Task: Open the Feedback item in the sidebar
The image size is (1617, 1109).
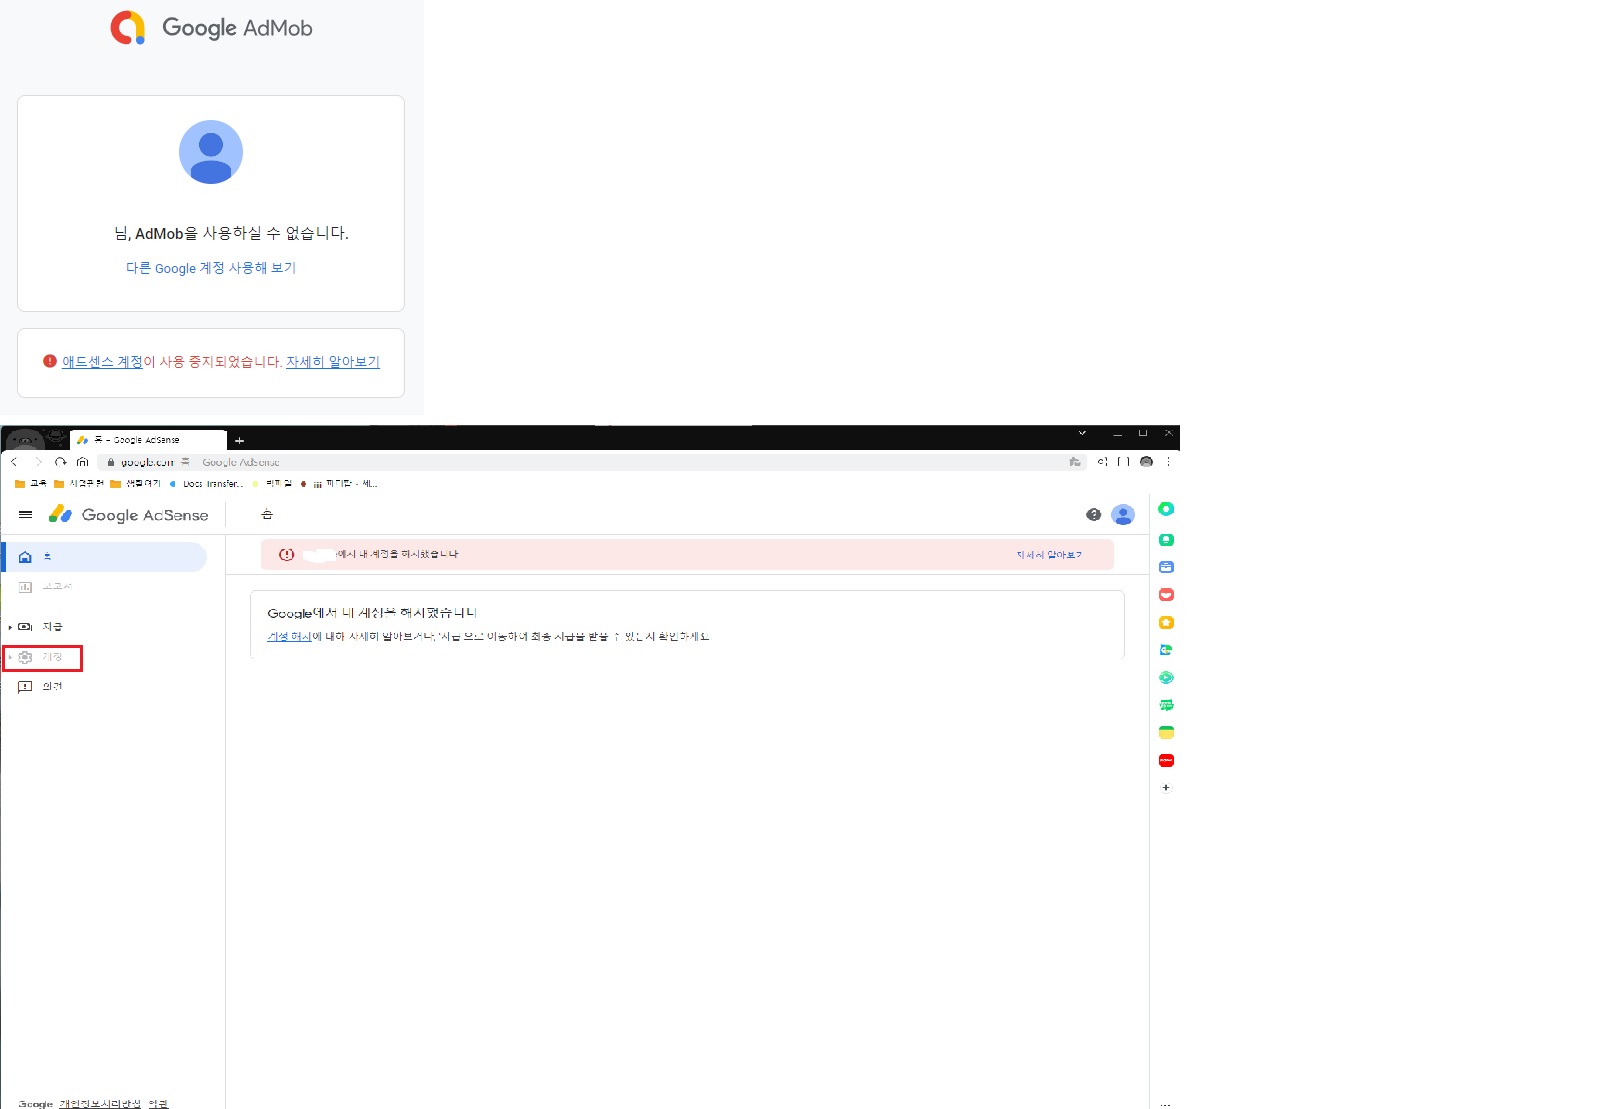Action: (x=41, y=687)
